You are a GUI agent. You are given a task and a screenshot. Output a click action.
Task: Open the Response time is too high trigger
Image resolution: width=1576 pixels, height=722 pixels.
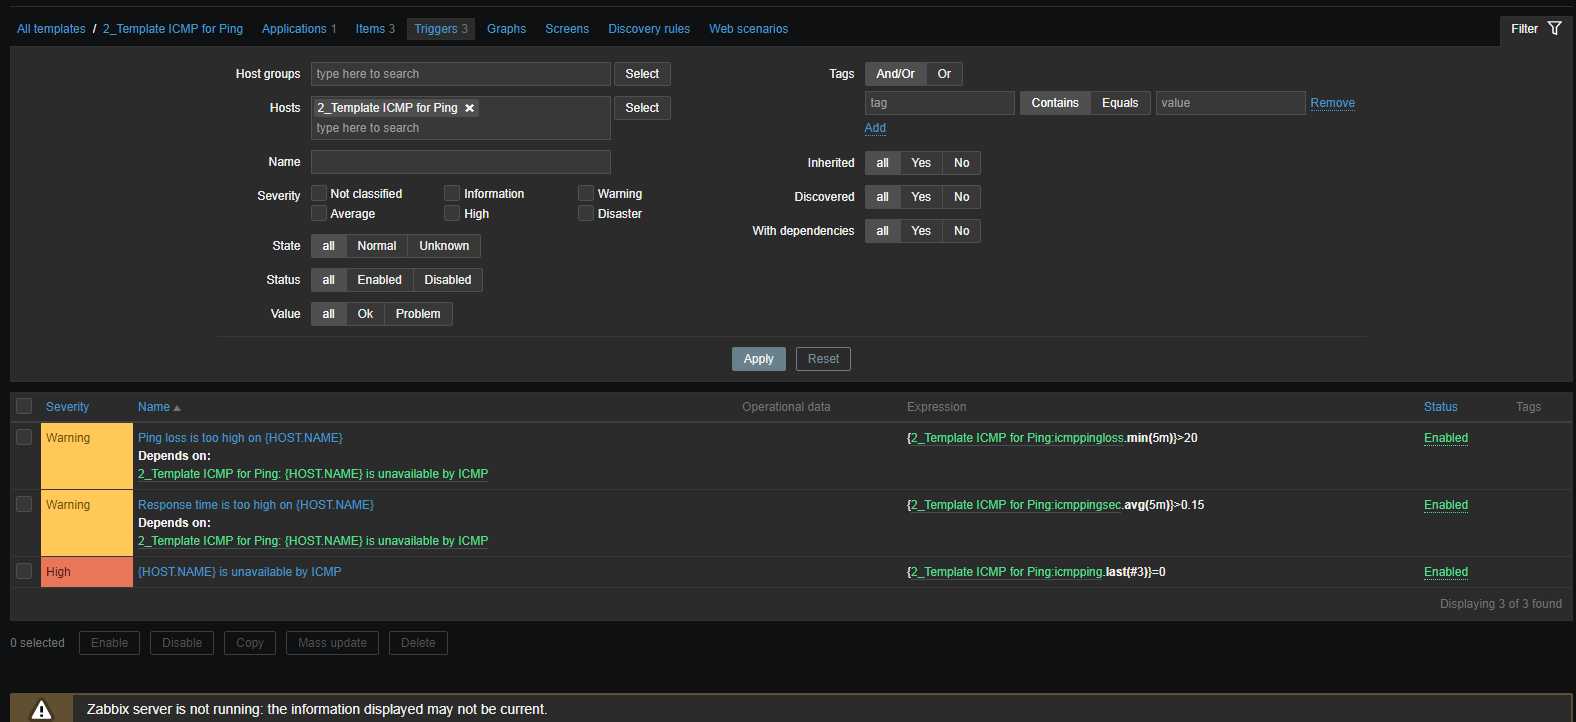(x=256, y=505)
